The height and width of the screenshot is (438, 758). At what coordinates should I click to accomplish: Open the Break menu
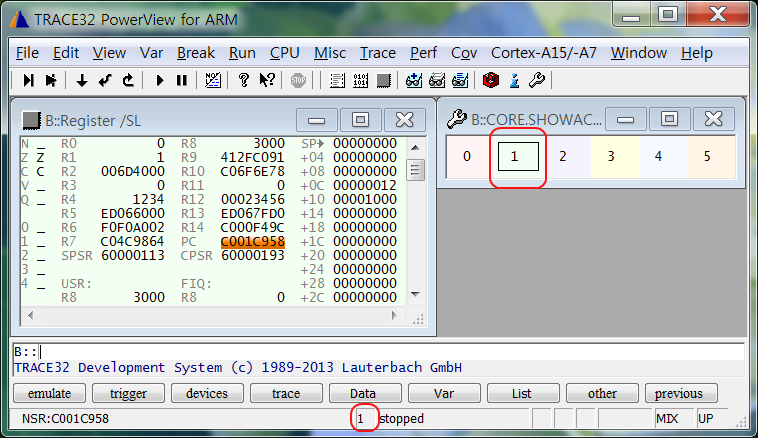point(196,52)
